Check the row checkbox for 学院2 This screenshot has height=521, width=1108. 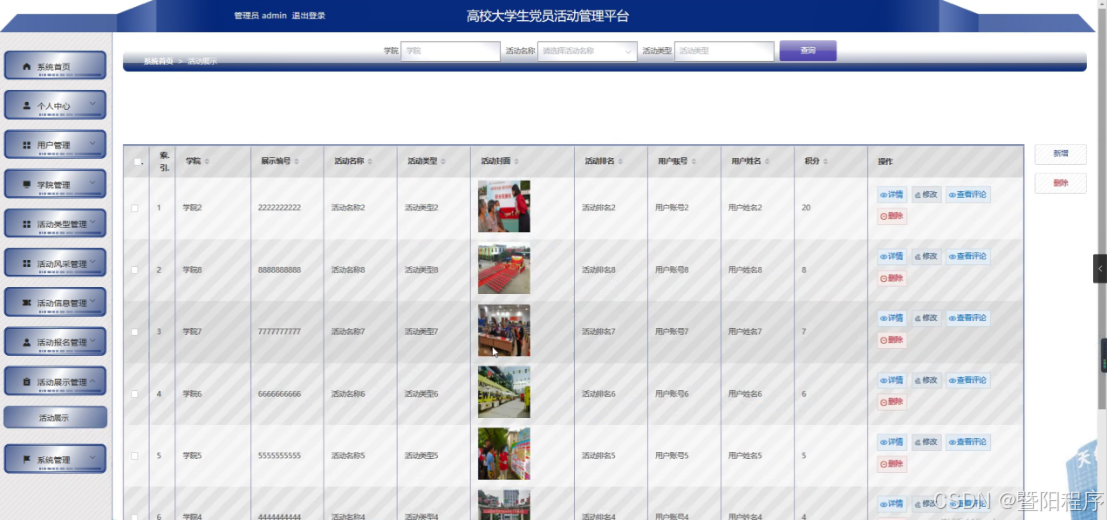pyautogui.click(x=135, y=208)
